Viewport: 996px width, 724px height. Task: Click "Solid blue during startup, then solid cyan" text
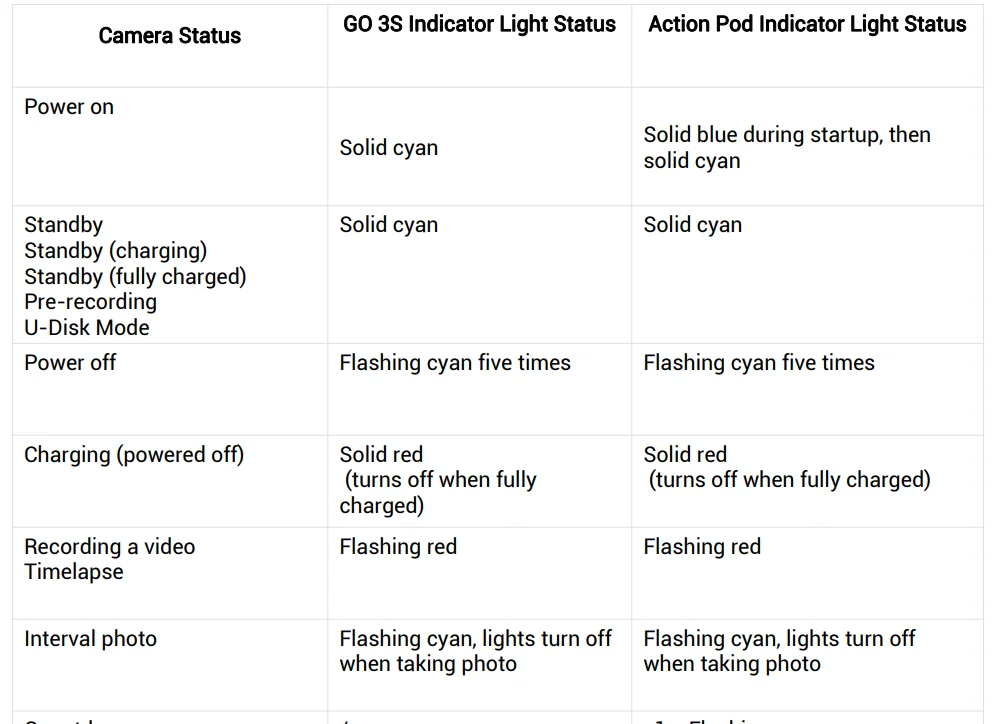(786, 148)
